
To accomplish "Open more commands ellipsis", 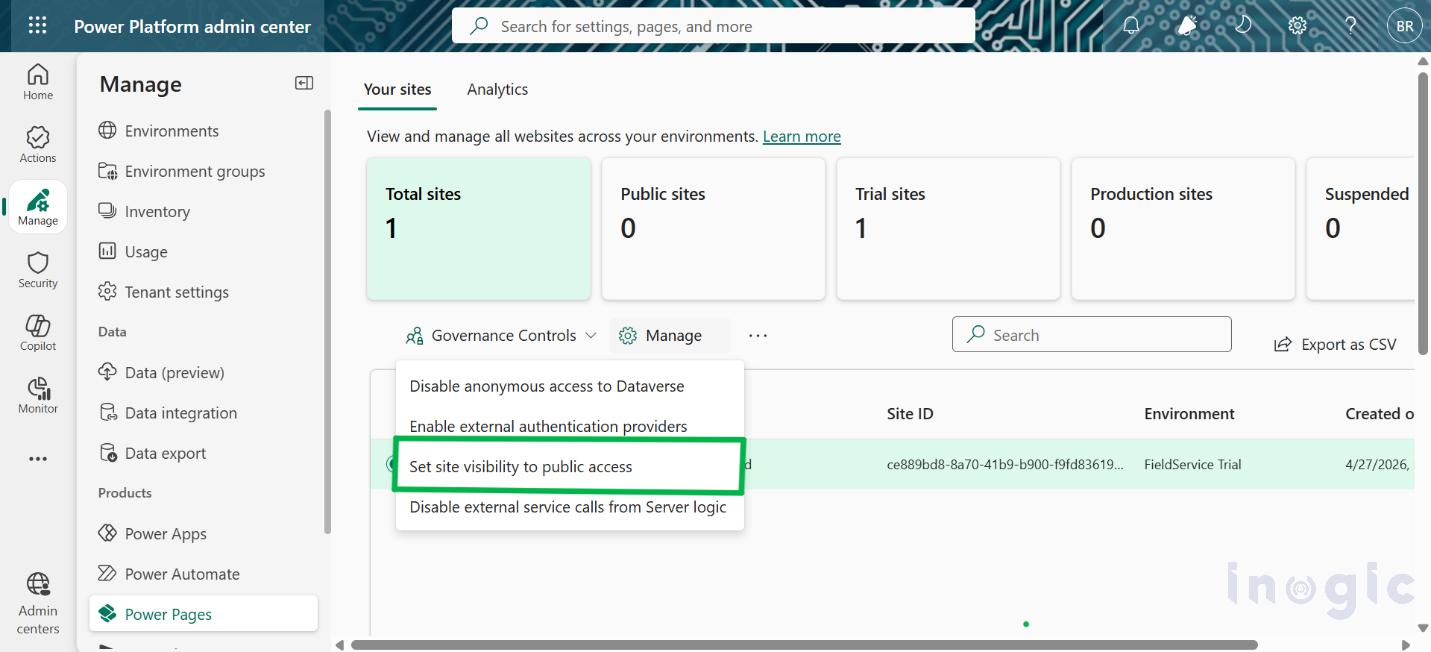I will pyautogui.click(x=758, y=336).
